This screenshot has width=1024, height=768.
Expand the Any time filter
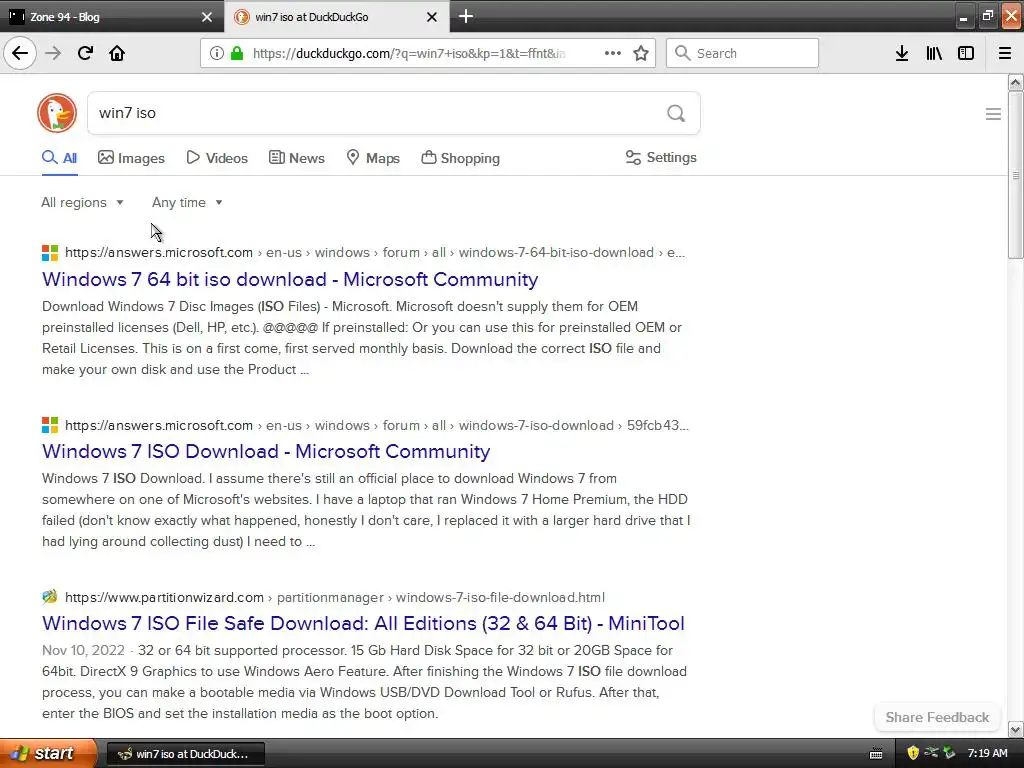click(x=187, y=202)
